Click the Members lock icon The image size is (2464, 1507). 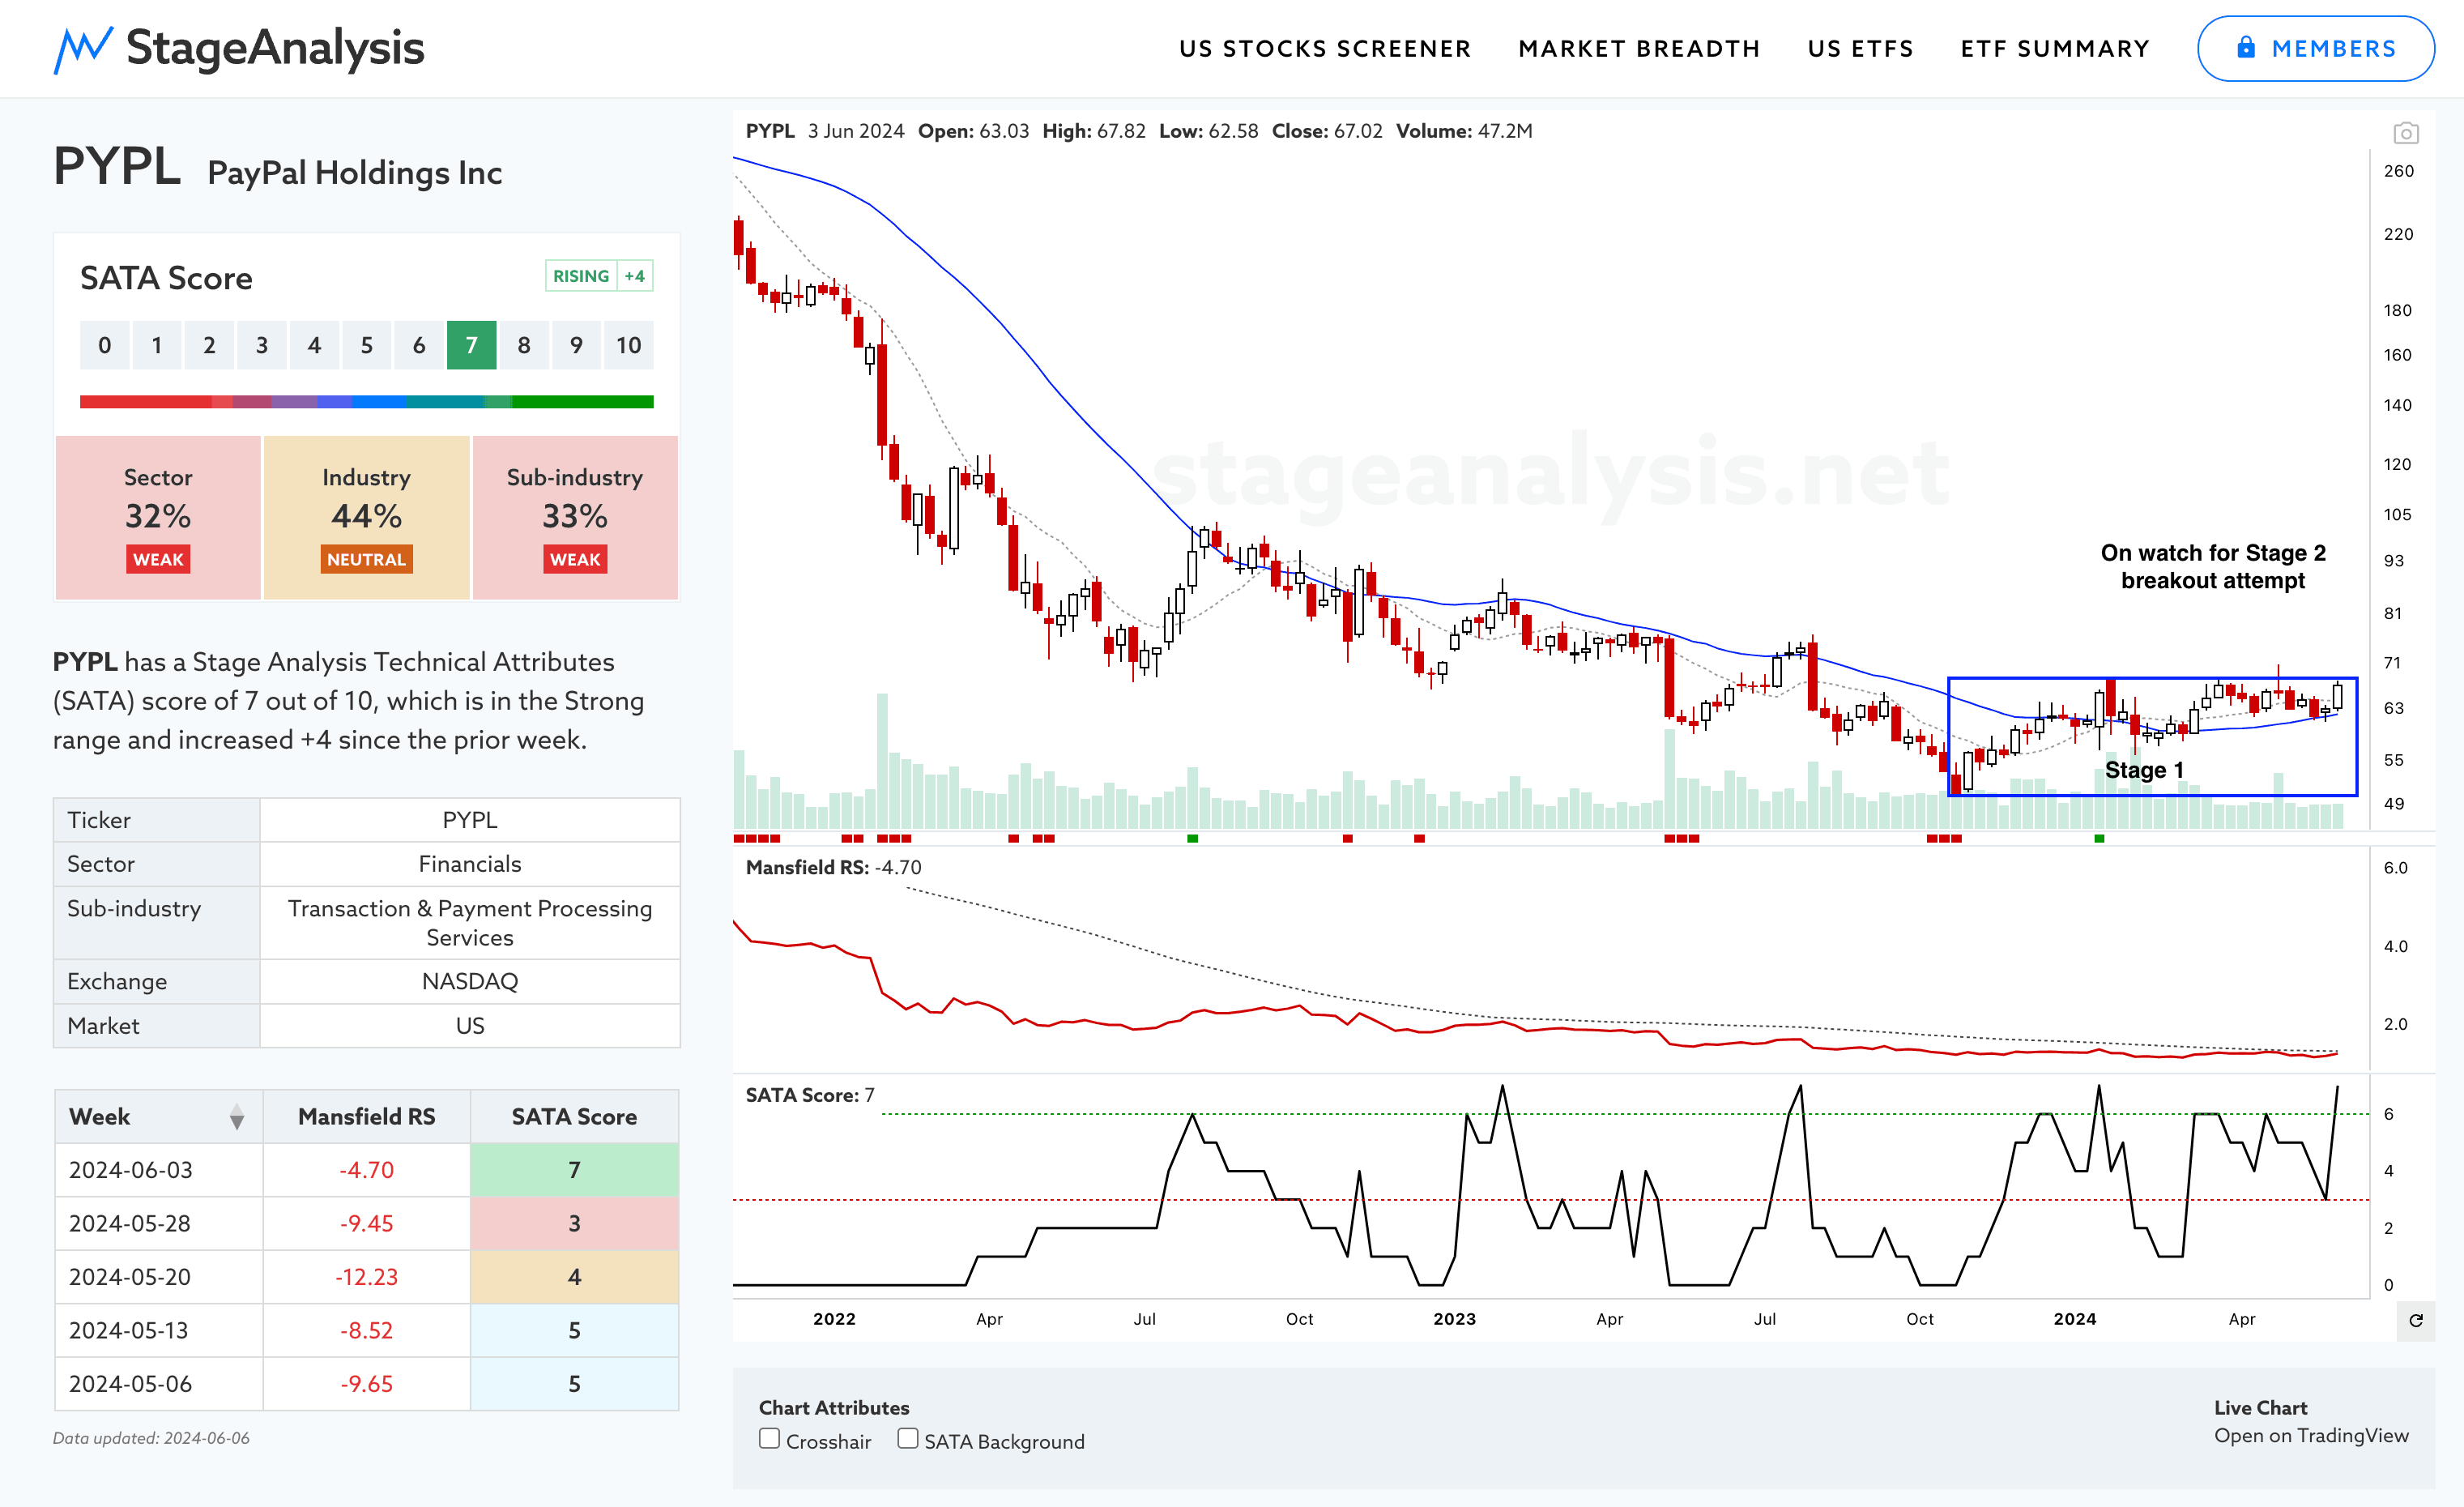tap(2246, 48)
